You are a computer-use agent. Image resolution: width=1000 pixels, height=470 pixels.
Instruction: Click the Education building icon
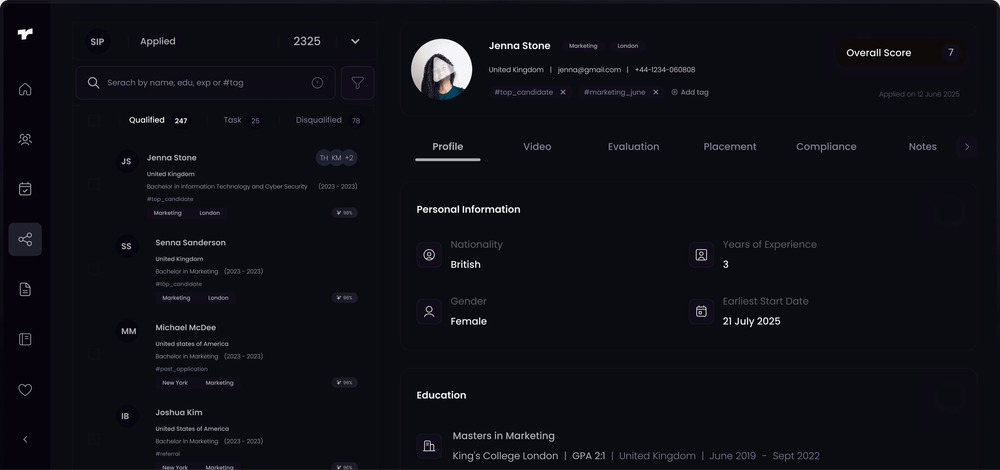[429, 446]
